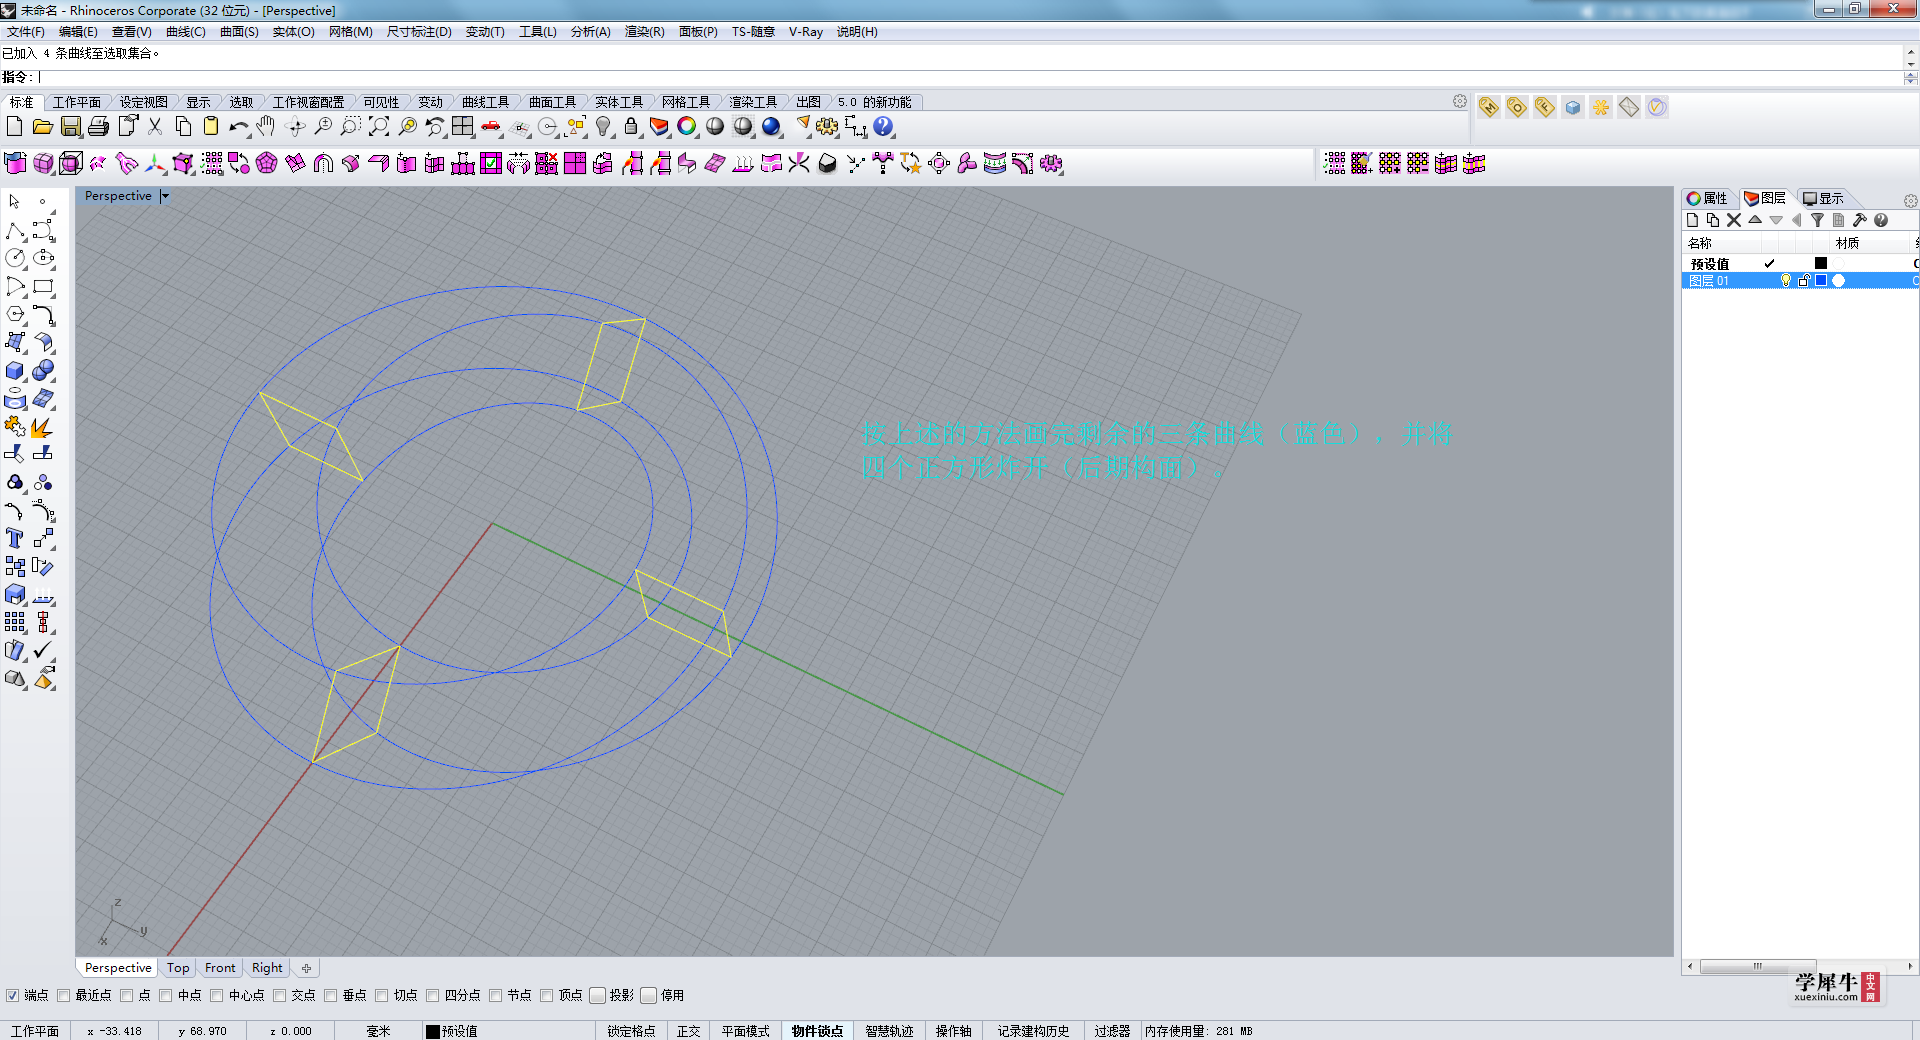
Task: Toggle the 端点 (End) osnap checkbox
Action: [x=12, y=995]
